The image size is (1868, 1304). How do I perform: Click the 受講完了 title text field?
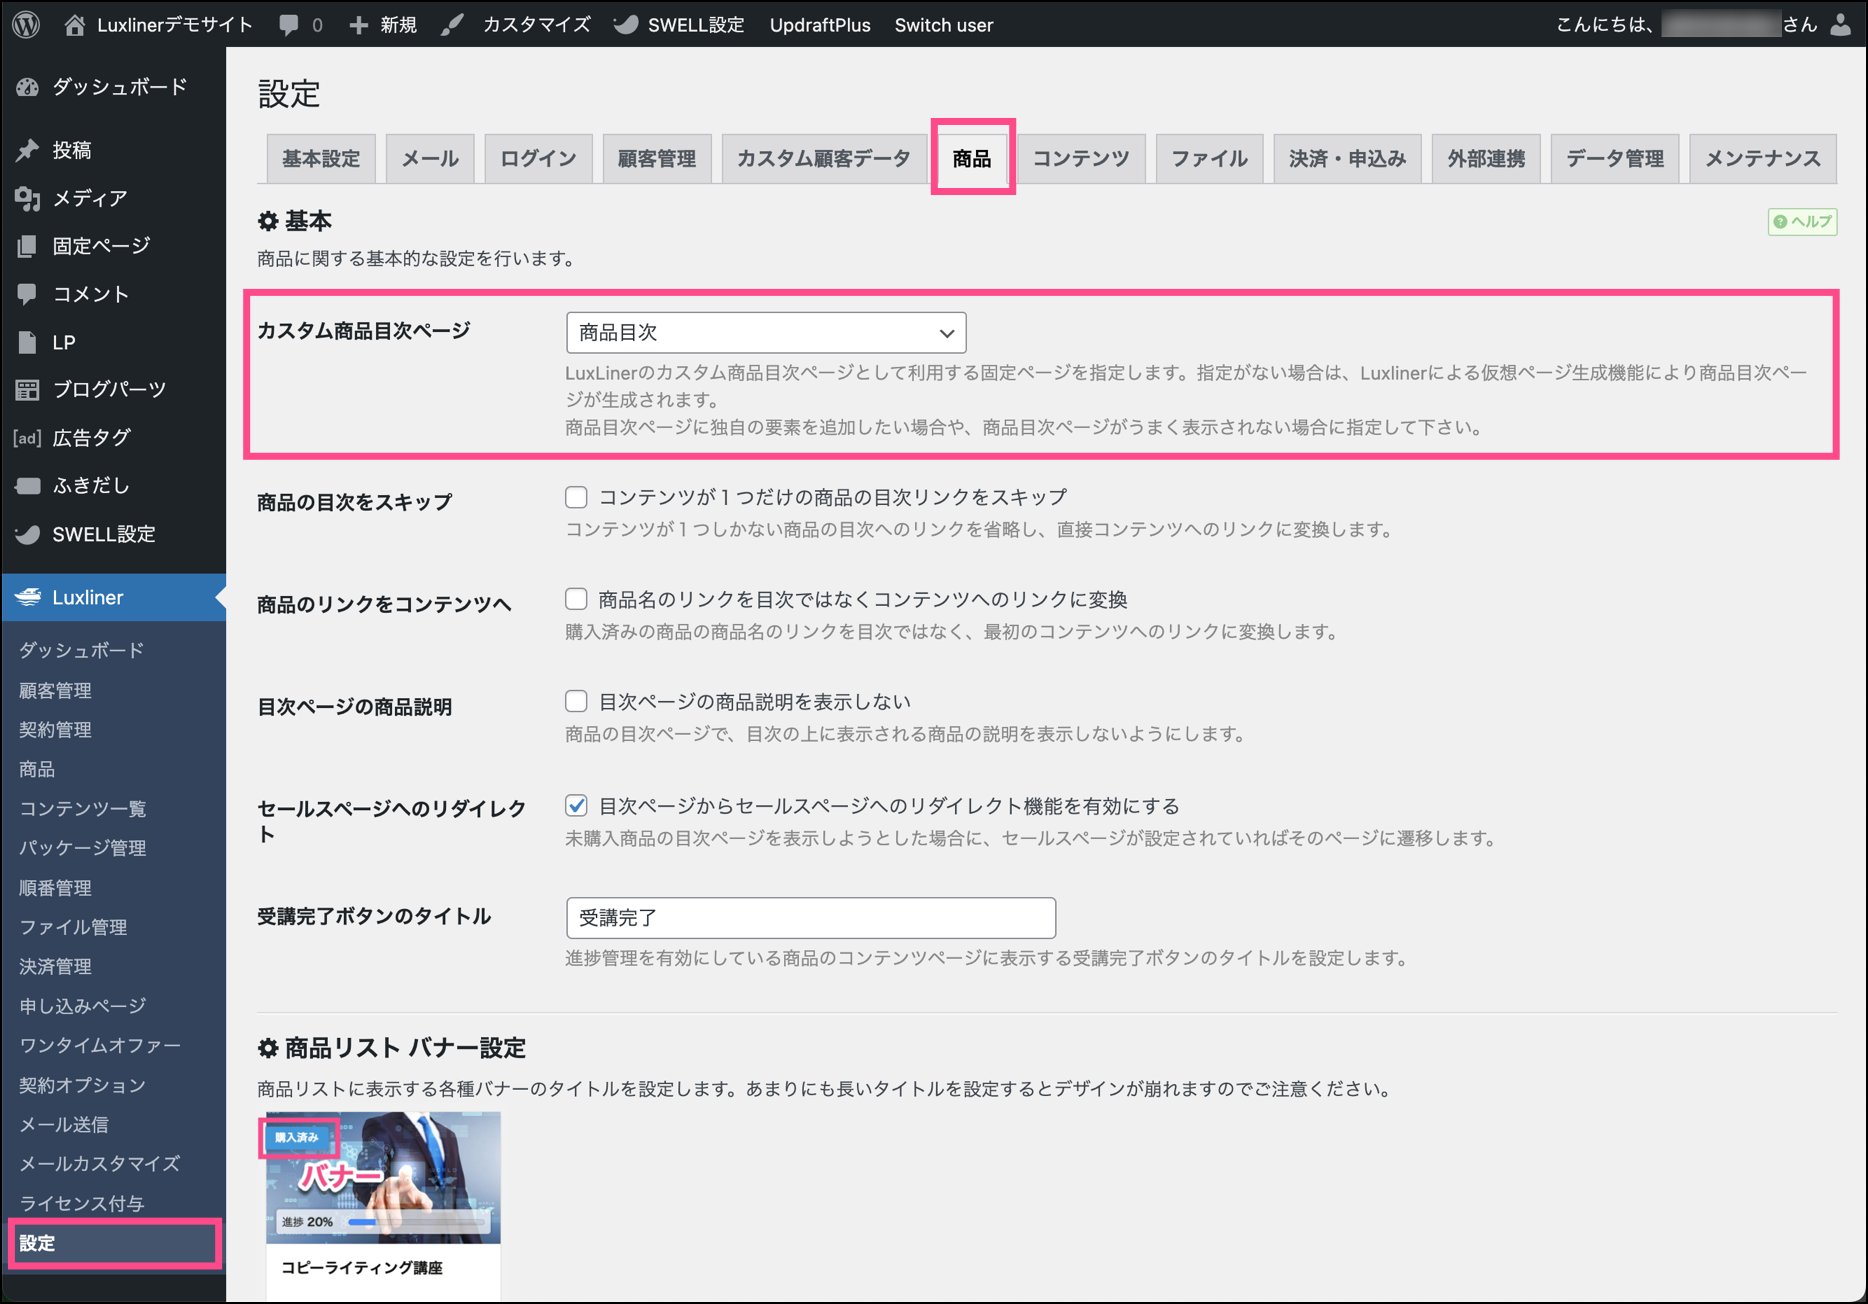tap(810, 917)
